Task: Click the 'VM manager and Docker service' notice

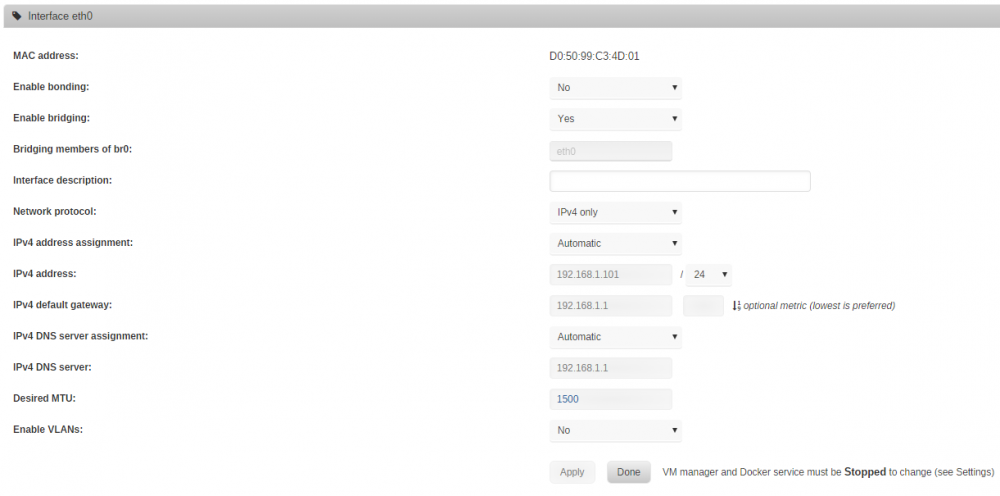Action: pyautogui.click(x=828, y=472)
